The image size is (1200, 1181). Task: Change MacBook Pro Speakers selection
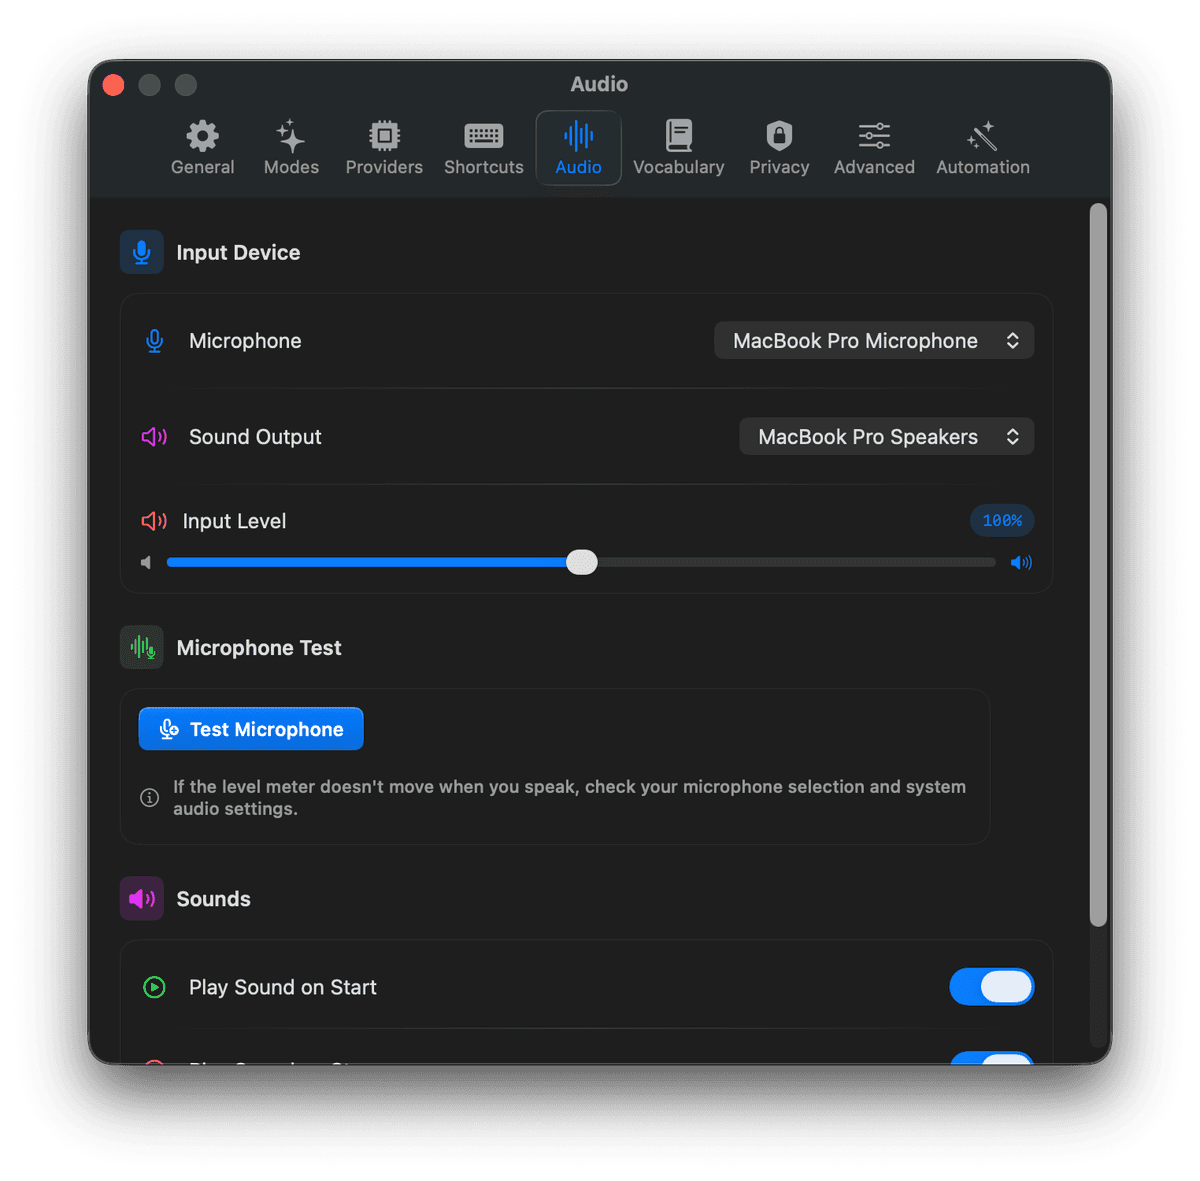(x=885, y=436)
